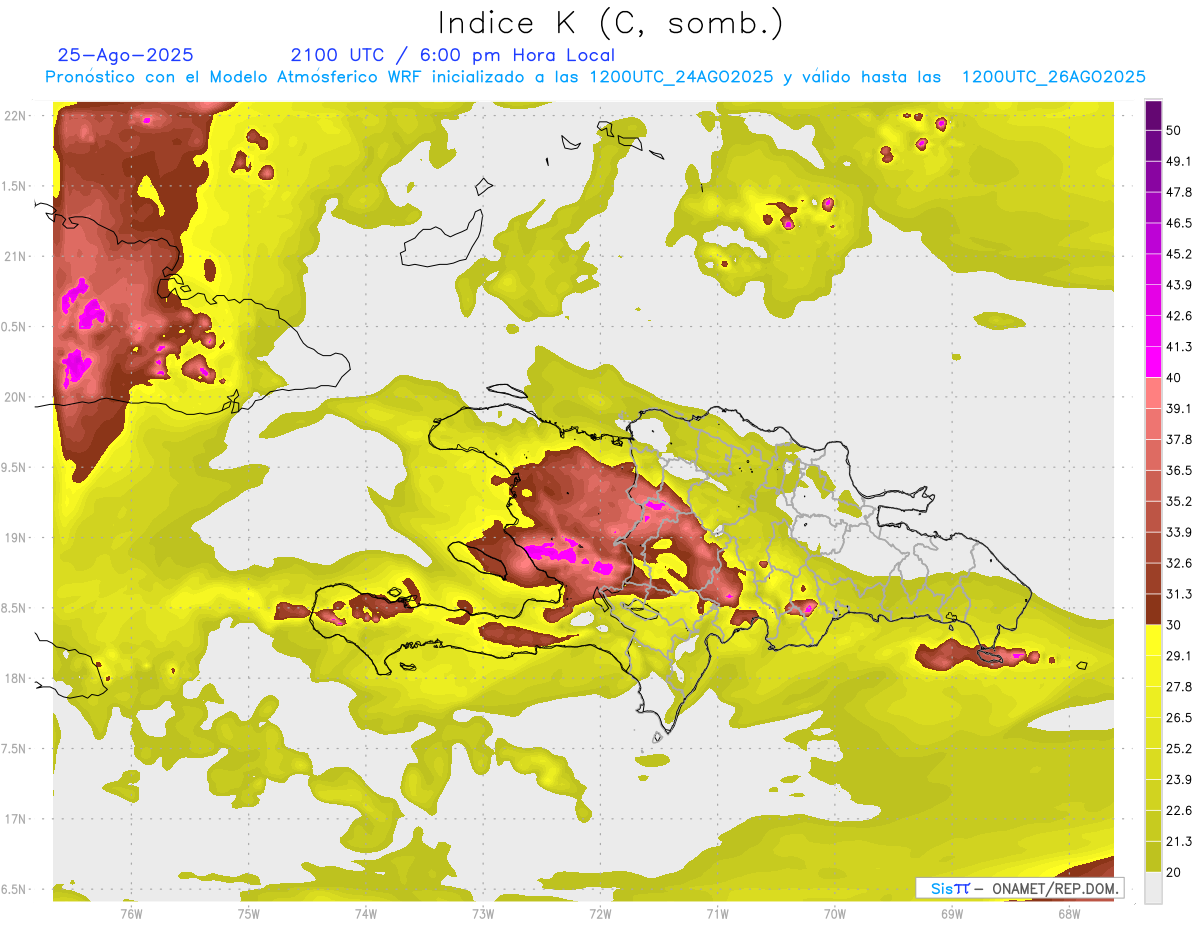Click the initialization time '1200UTC_24AGO2025'

pos(681,77)
